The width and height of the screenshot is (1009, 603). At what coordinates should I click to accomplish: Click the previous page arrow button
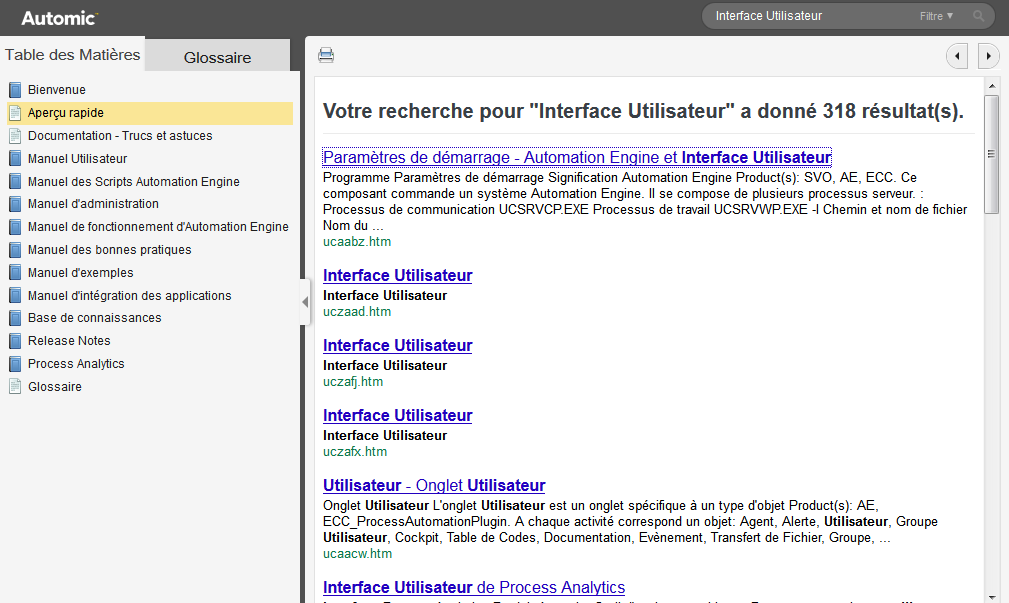point(957,56)
